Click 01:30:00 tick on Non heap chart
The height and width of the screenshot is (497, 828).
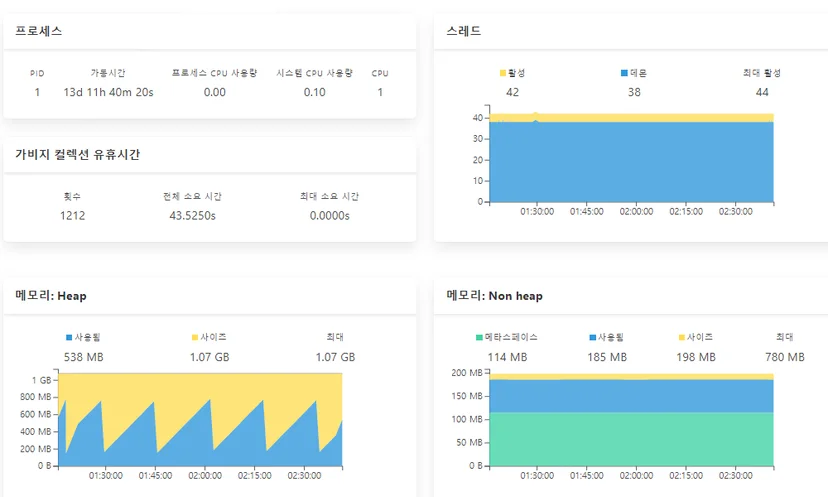pos(537,475)
